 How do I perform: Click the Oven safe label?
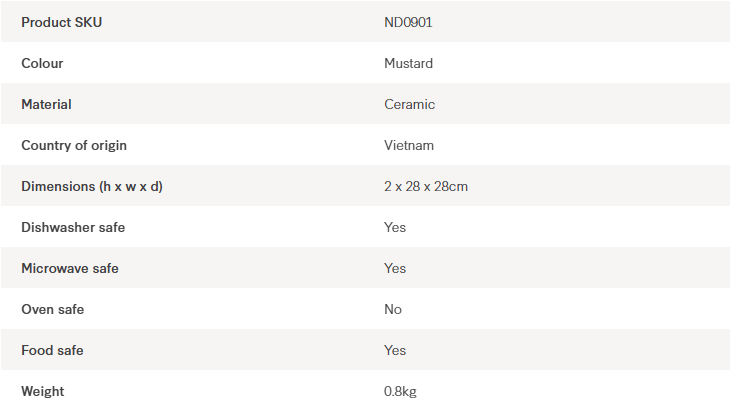52,309
